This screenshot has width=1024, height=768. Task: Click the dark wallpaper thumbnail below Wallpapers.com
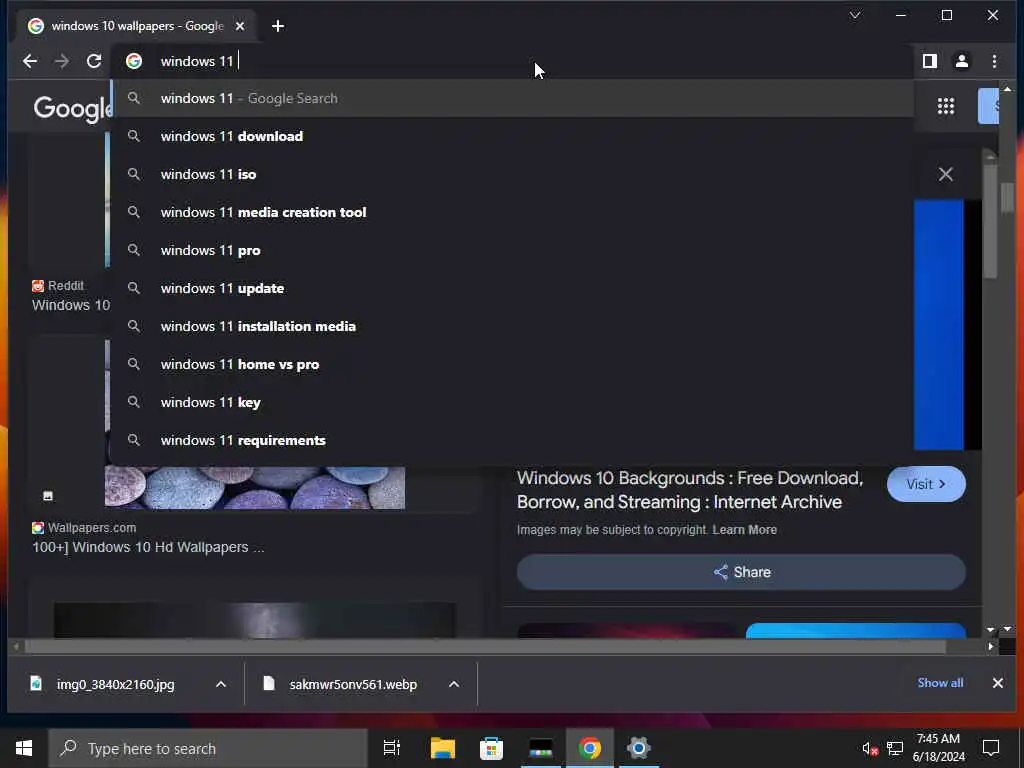[x=255, y=620]
